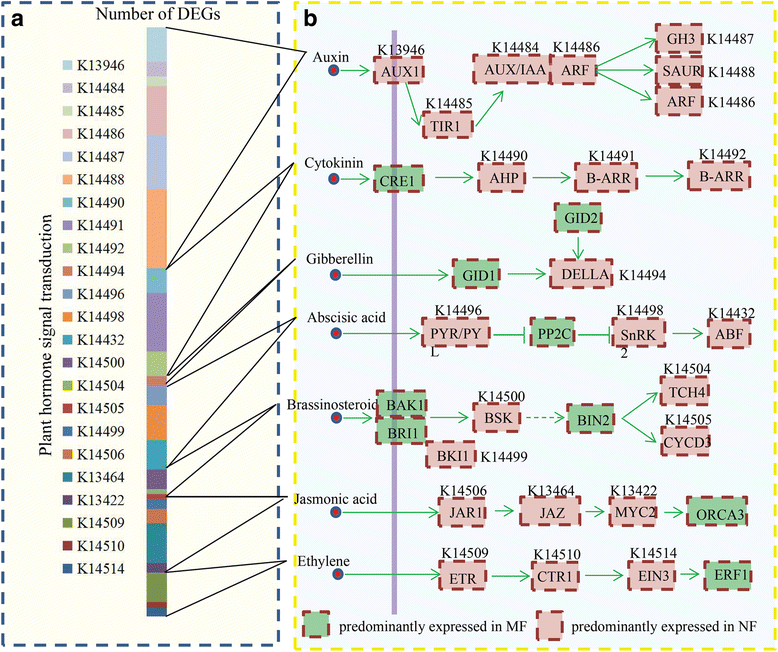Select the AUX1 node box
Image resolution: width=778 pixels, height=652 pixels.
pos(395,72)
